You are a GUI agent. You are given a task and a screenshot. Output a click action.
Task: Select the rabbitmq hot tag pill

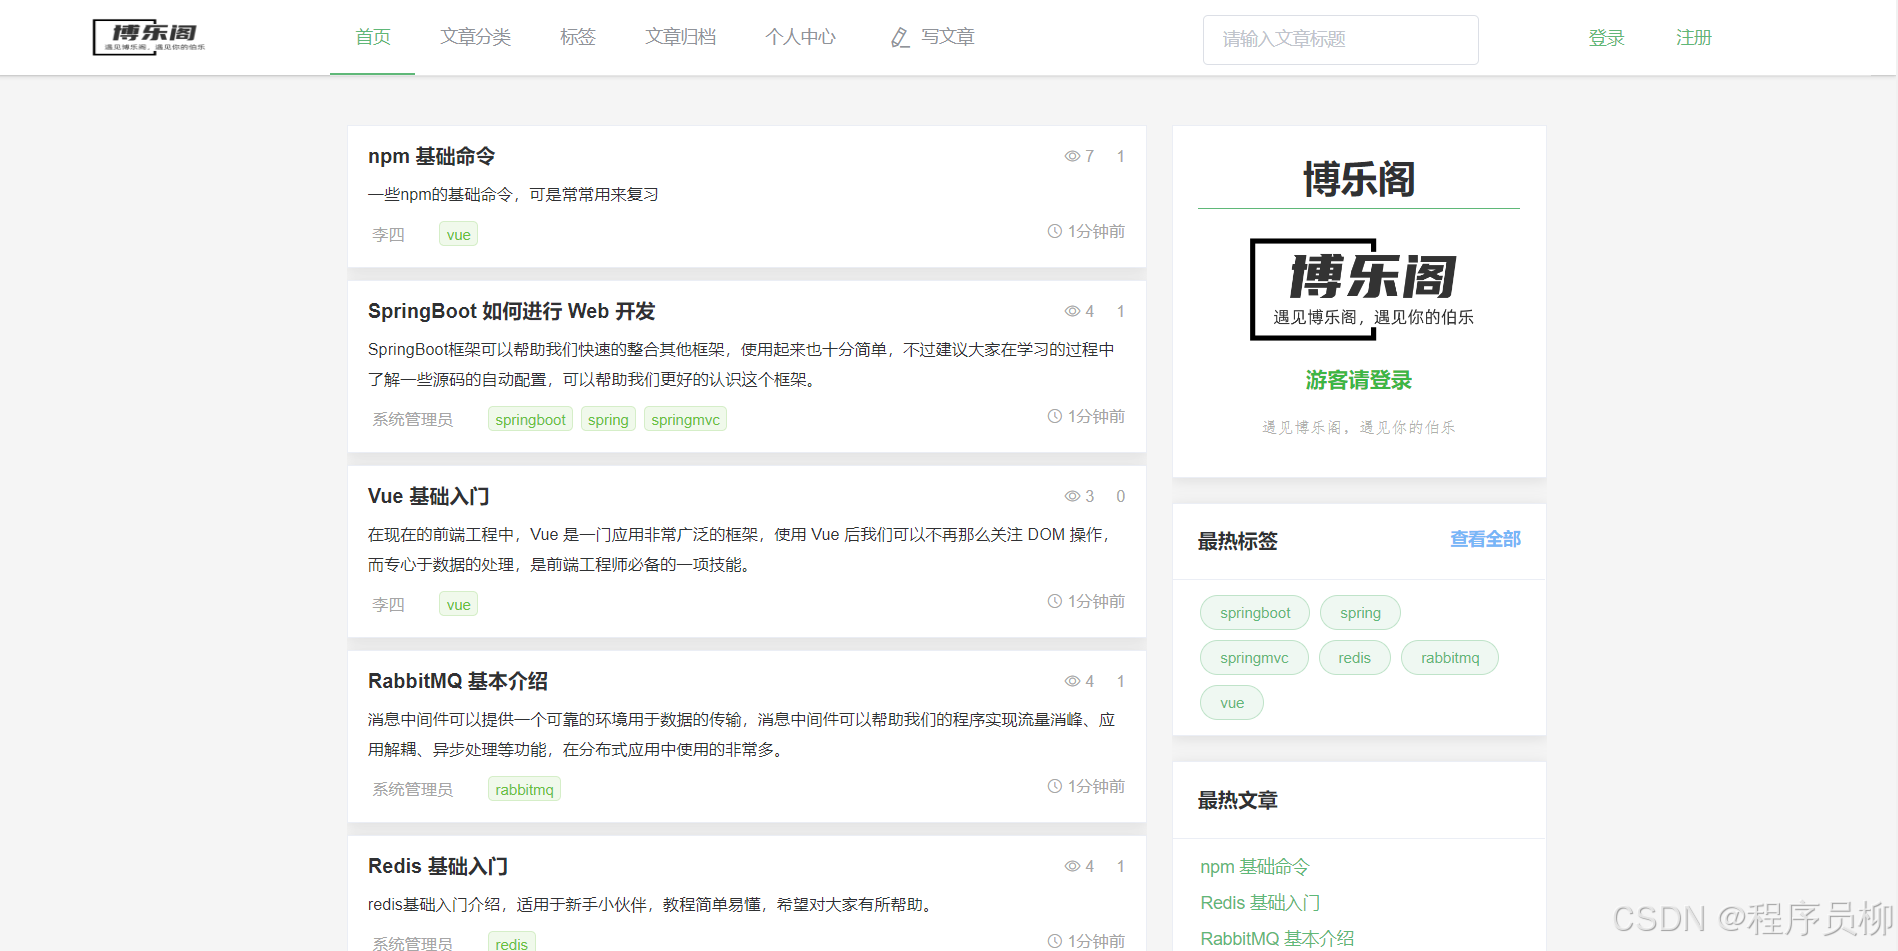1450,658
